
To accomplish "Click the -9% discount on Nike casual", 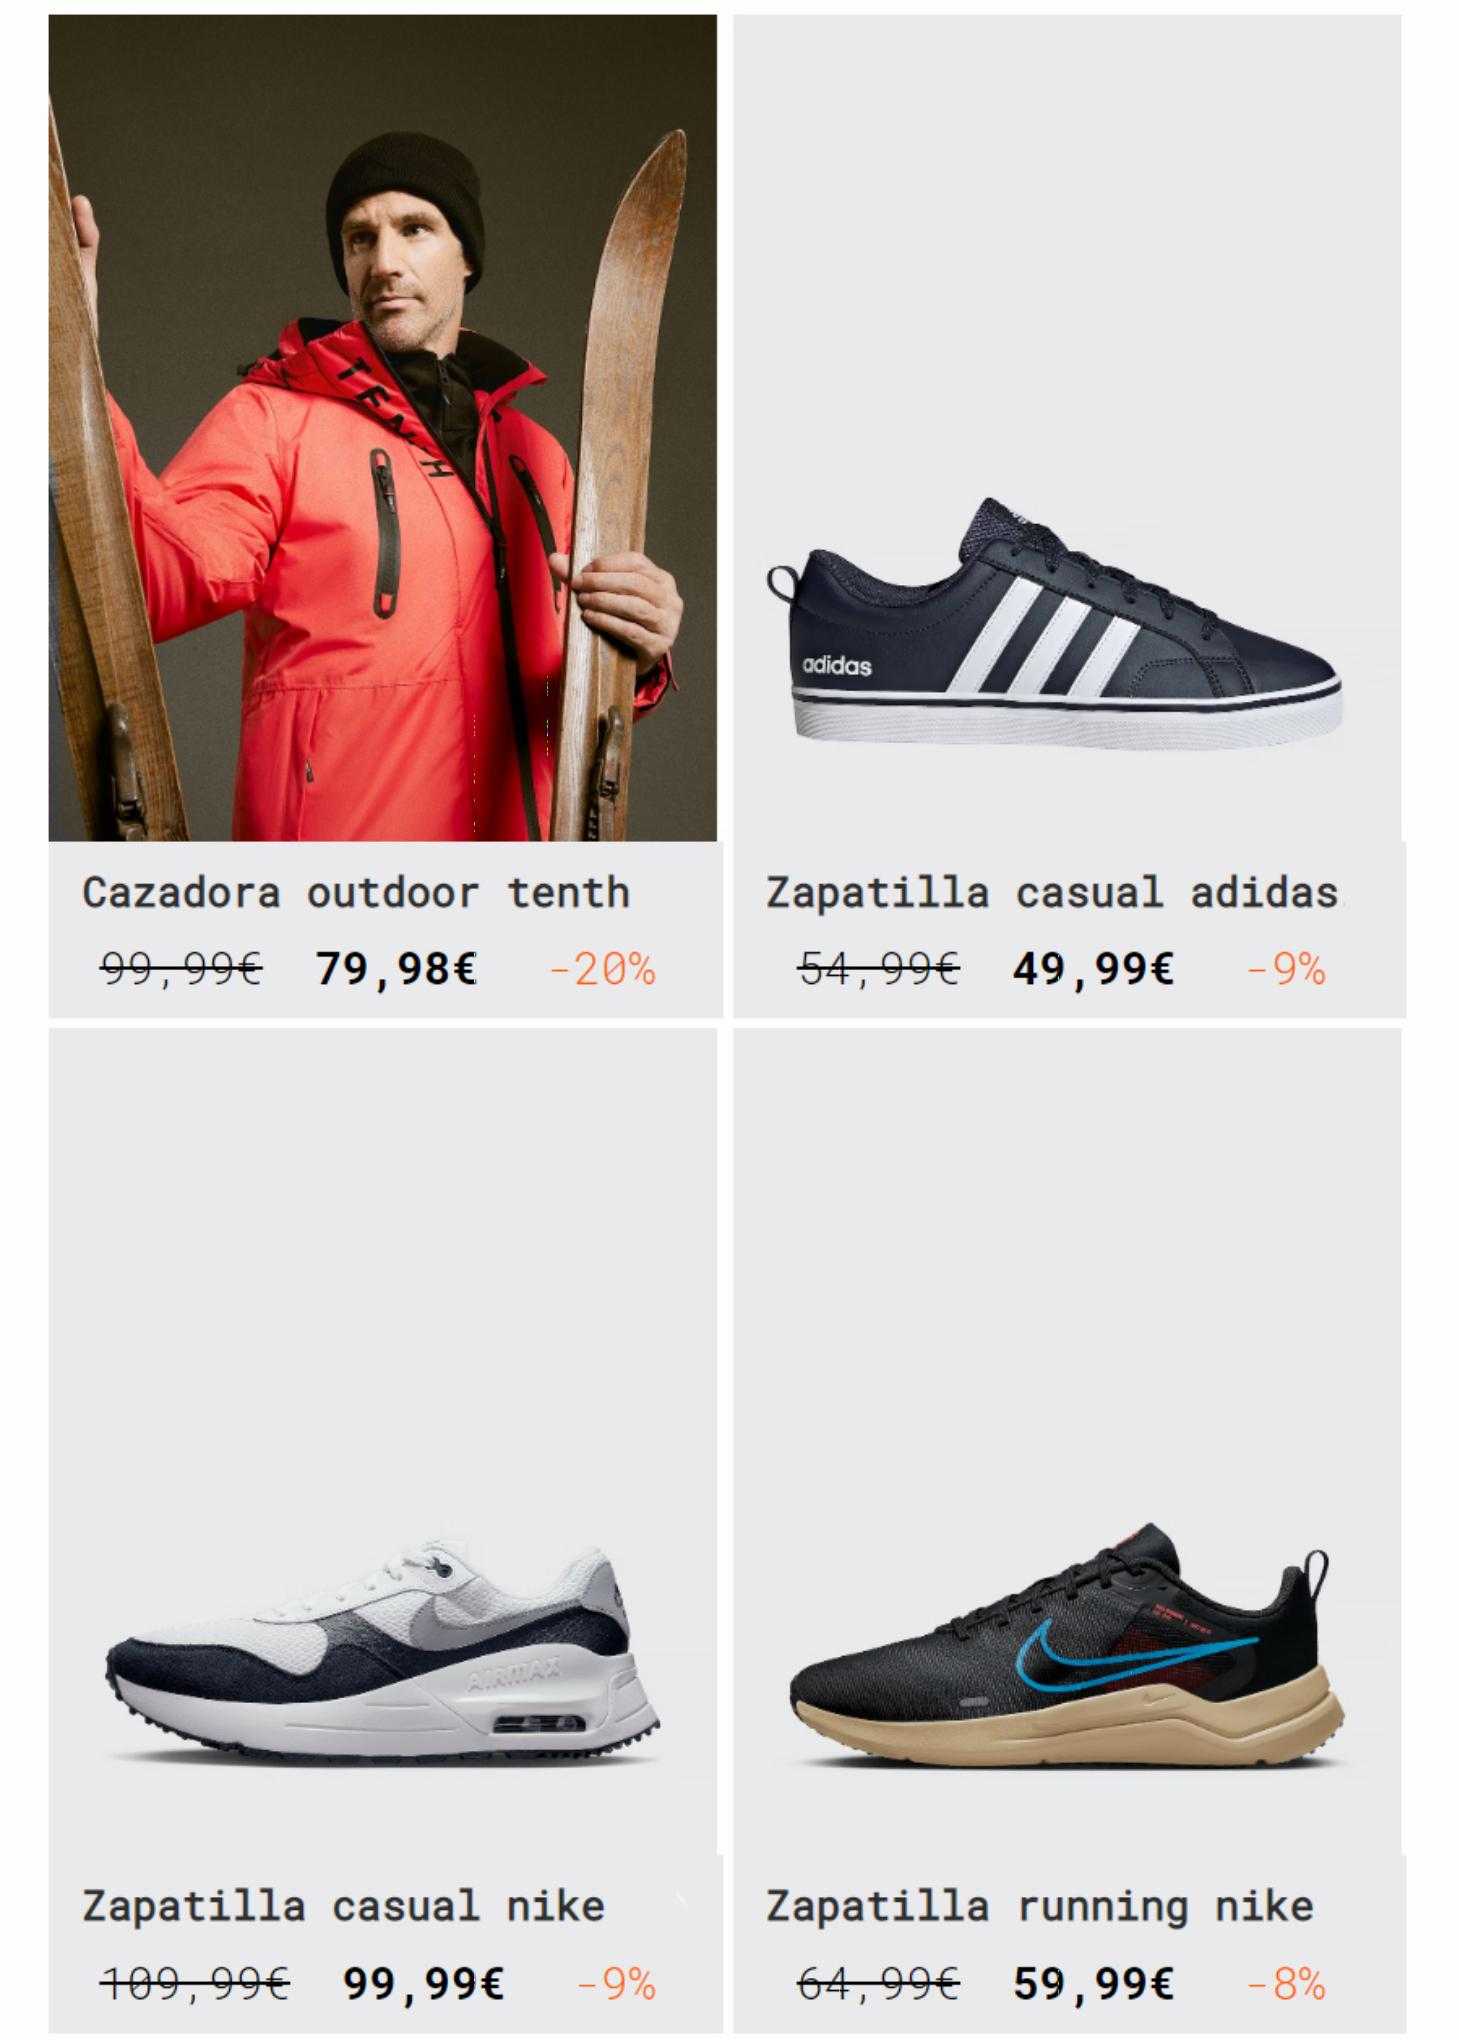I will pos(617,1983).
